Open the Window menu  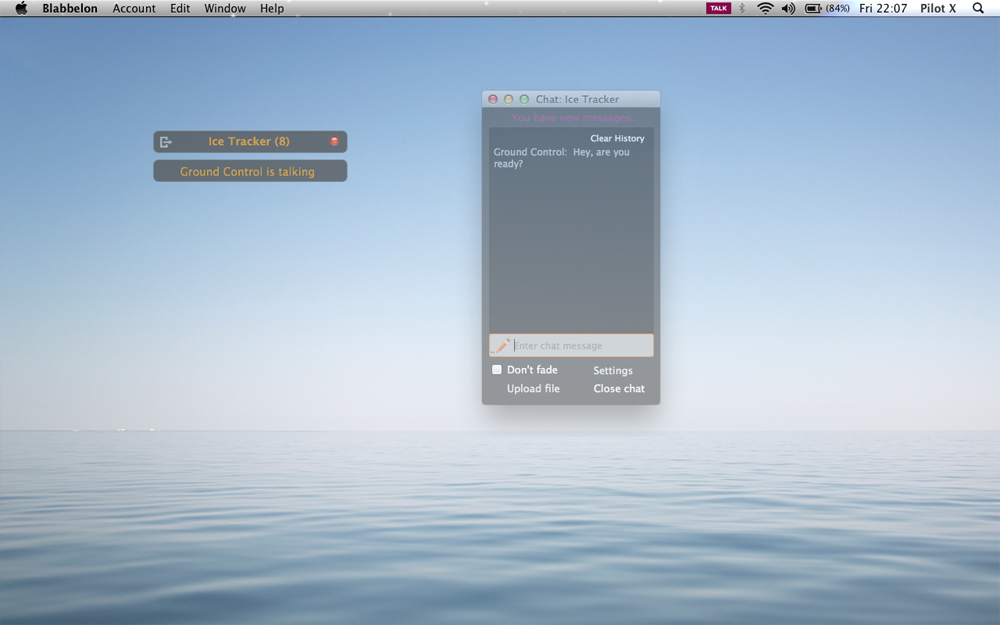[225, 8]
